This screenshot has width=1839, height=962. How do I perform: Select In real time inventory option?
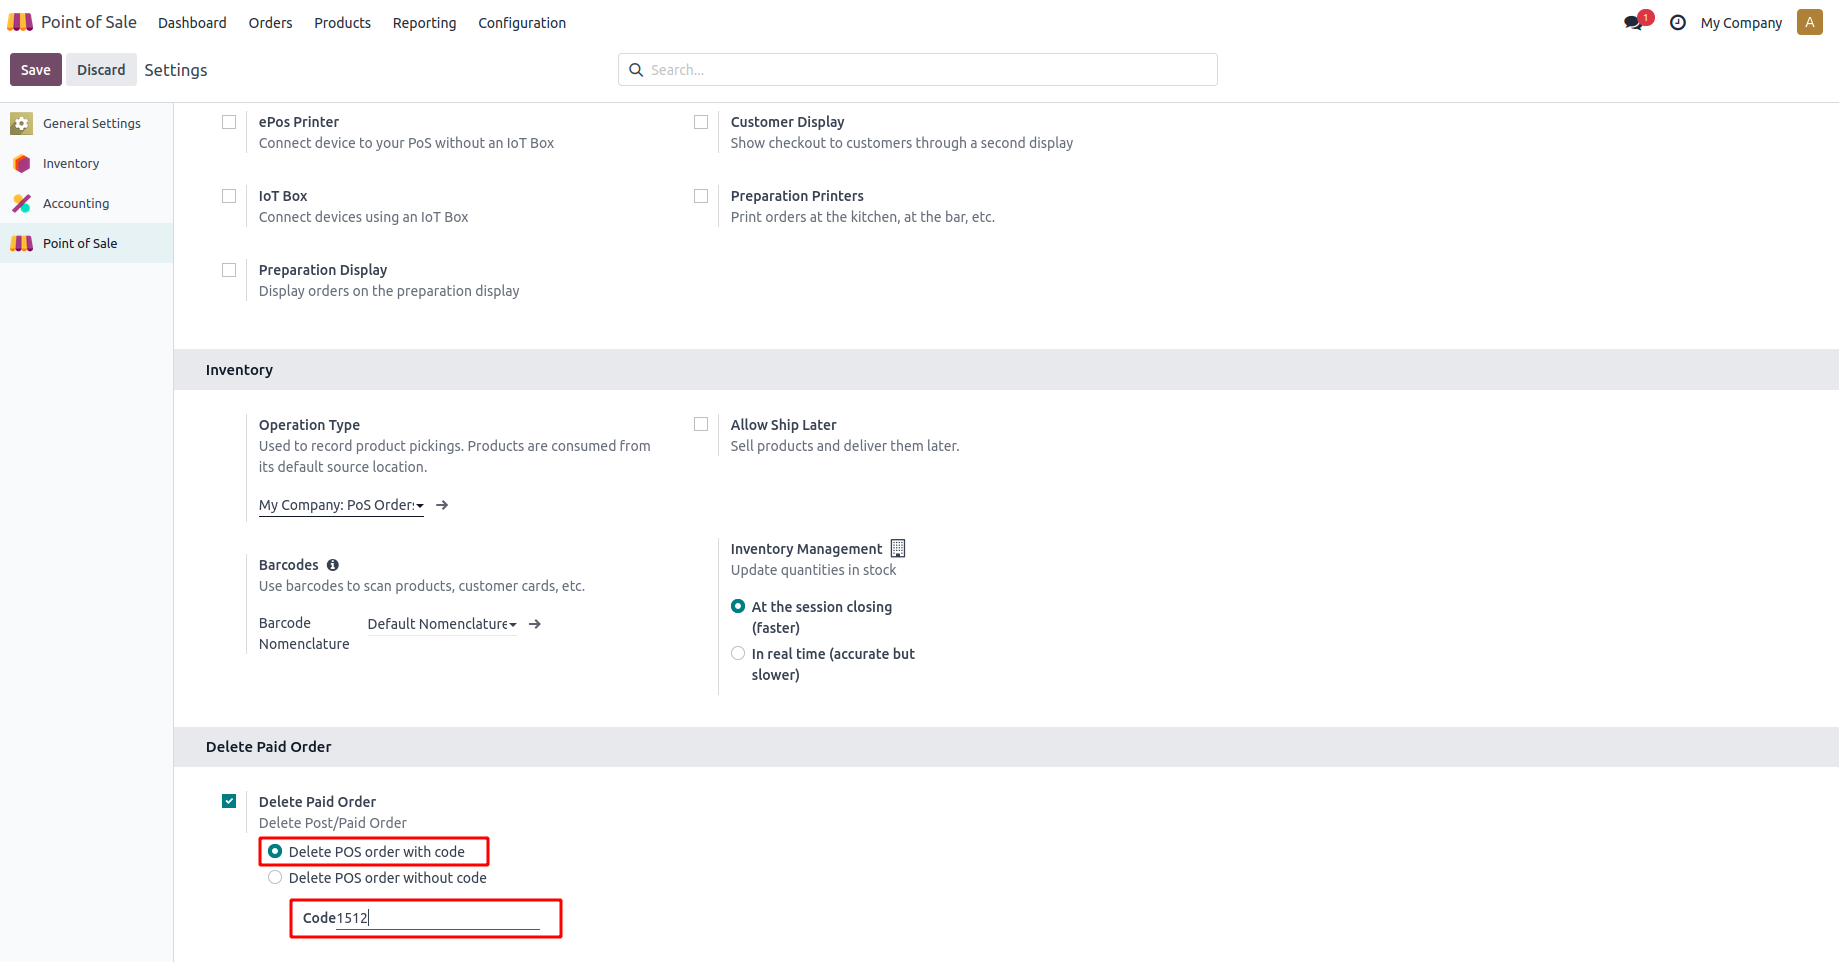738,653
